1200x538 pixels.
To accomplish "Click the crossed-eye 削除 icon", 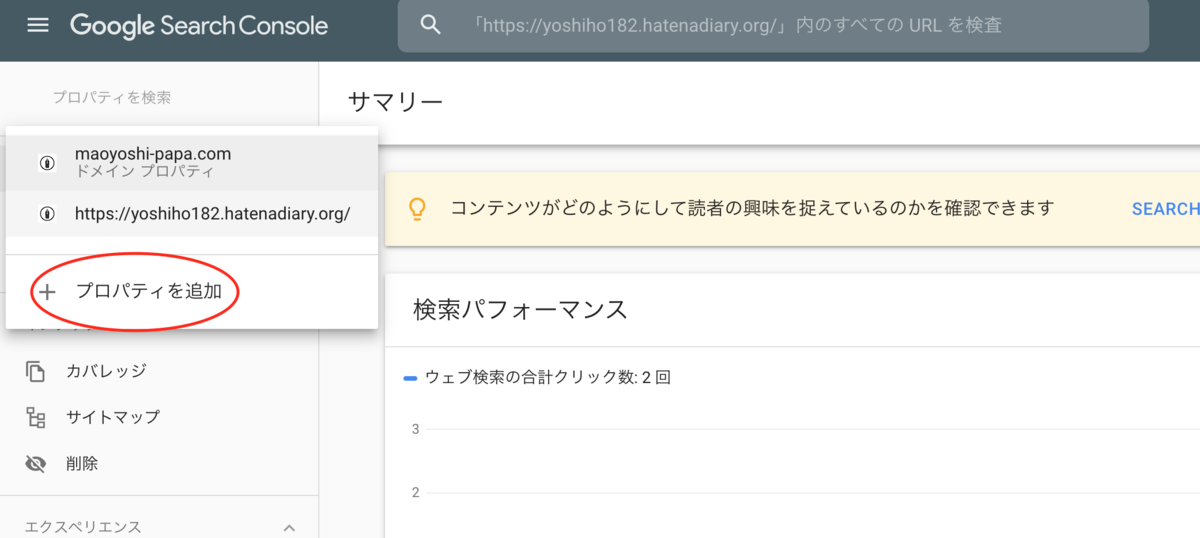I will (x=36, y=464).
